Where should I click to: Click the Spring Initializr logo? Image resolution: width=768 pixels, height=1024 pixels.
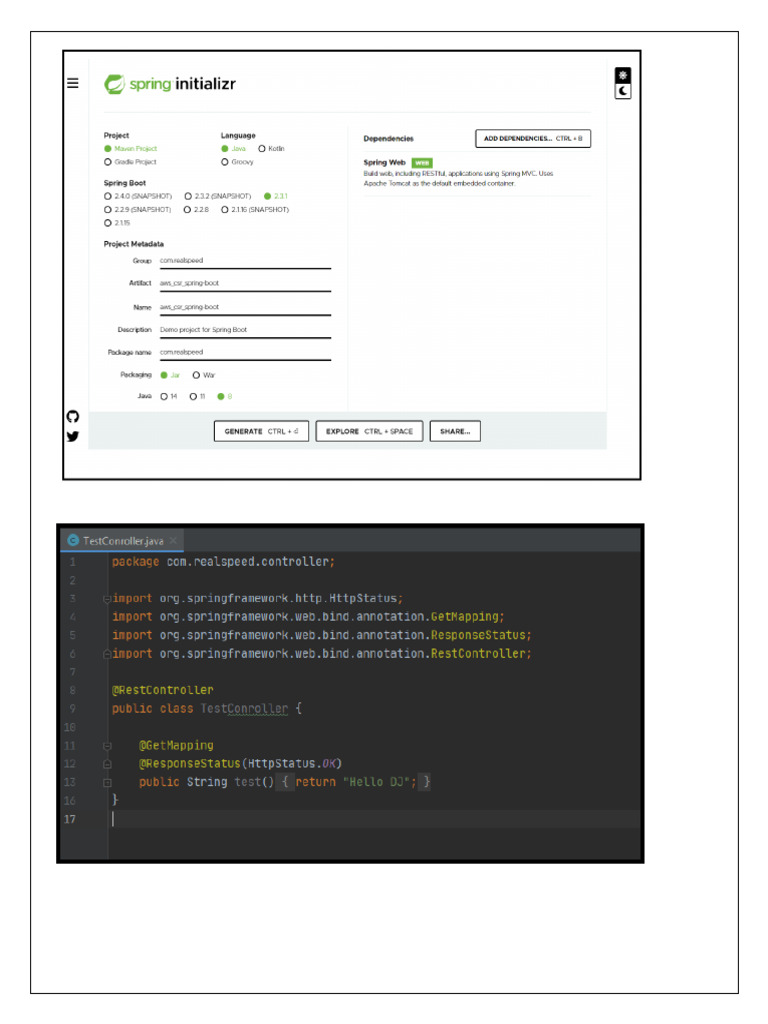coord(171,84)
